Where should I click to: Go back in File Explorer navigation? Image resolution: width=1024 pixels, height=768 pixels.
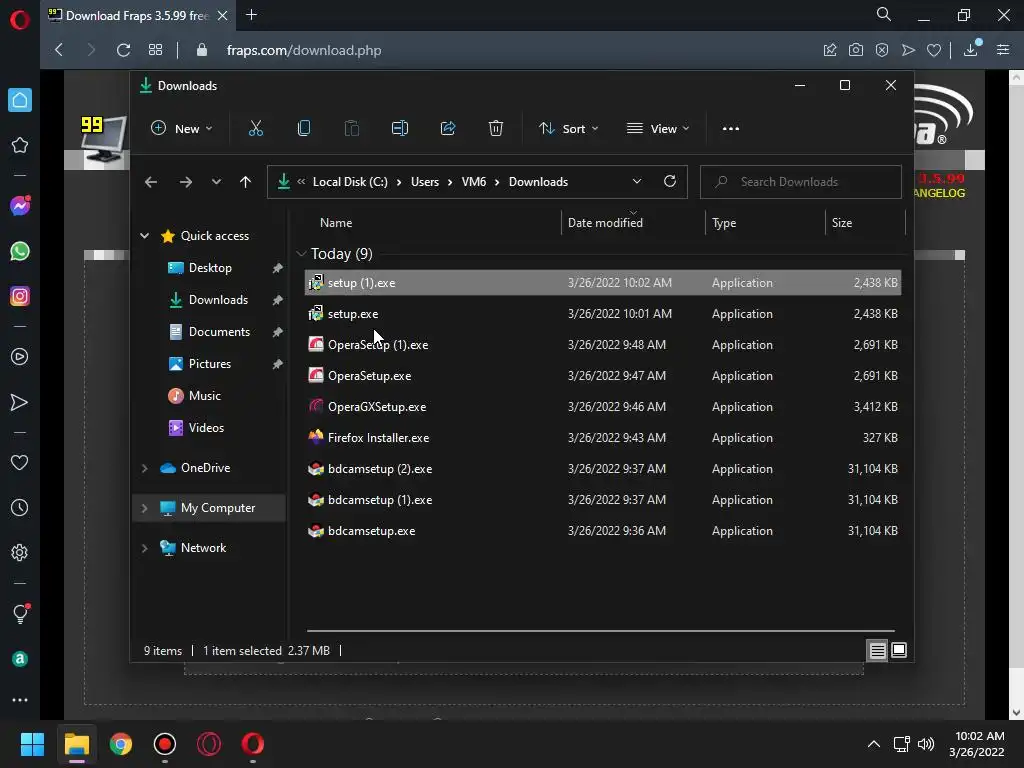[151, 182]
